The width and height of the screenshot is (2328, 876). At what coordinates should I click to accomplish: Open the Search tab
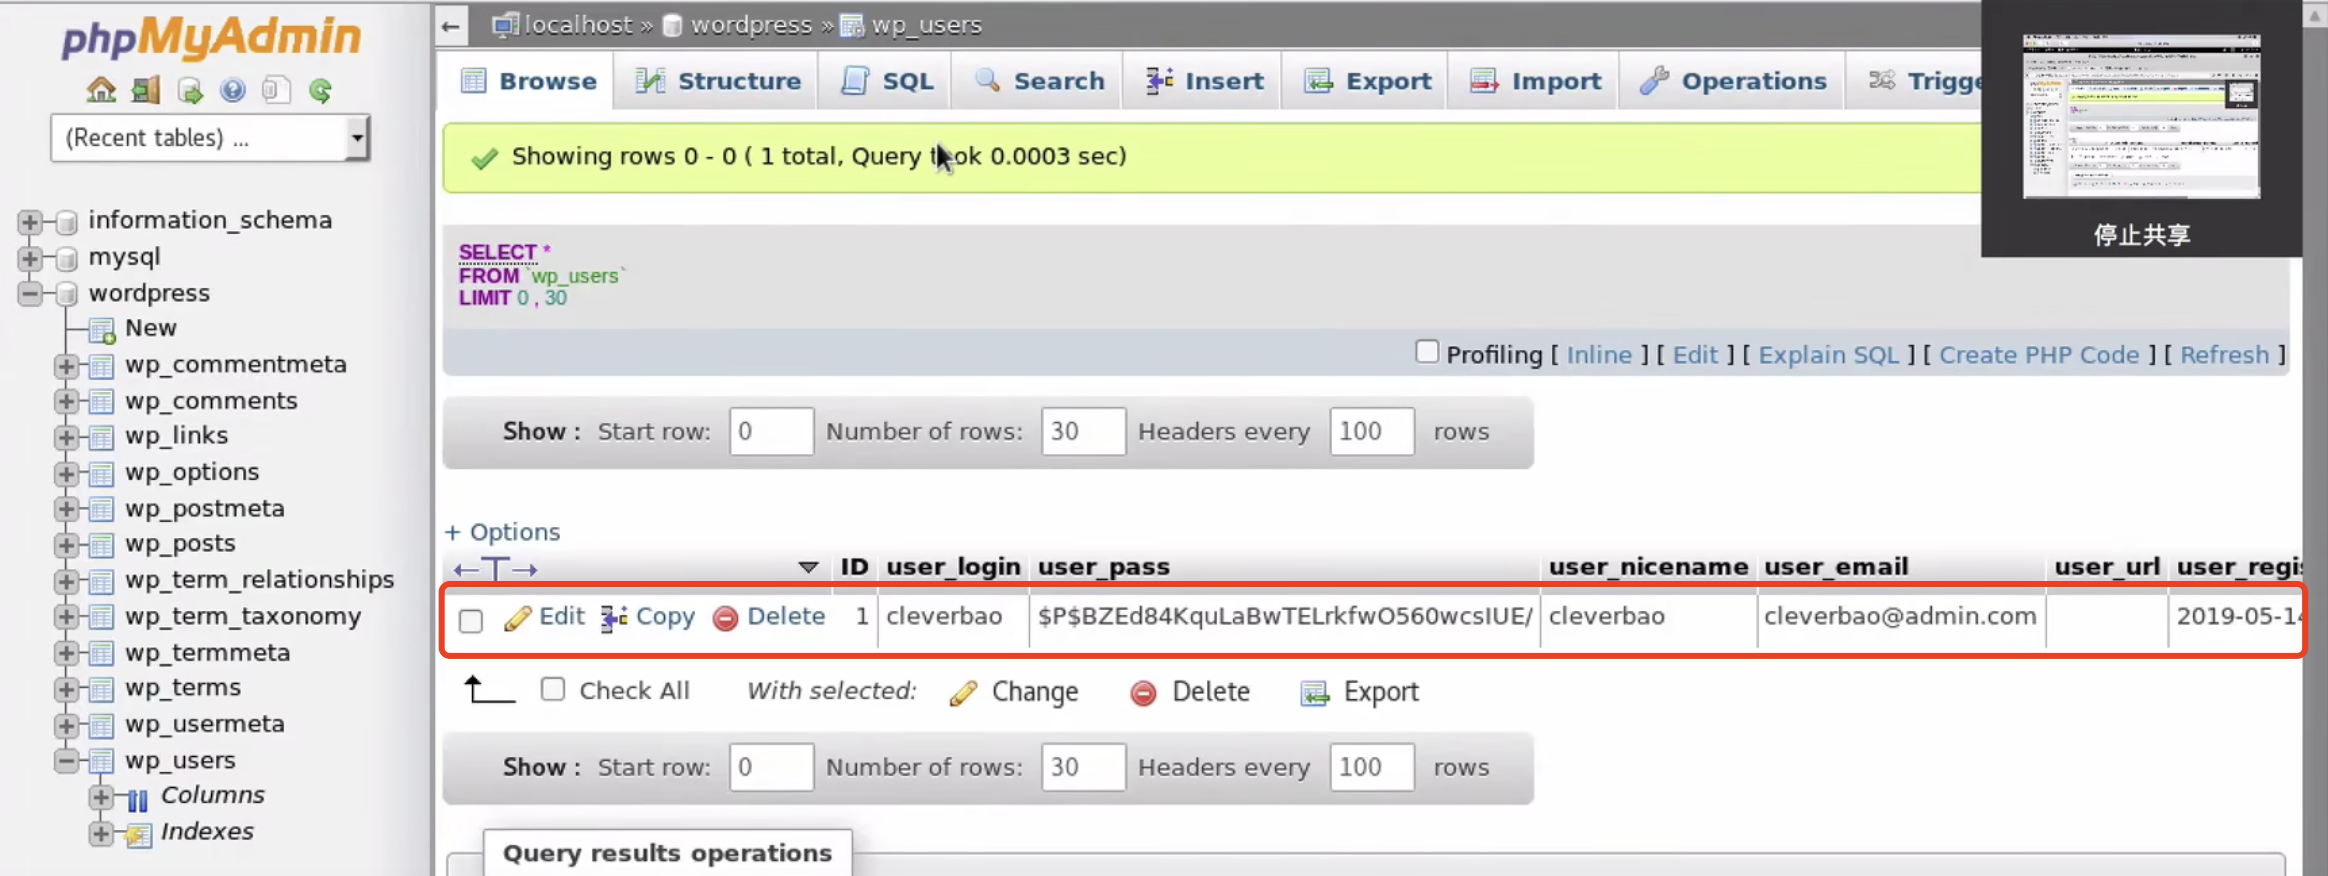point(1039,81)
